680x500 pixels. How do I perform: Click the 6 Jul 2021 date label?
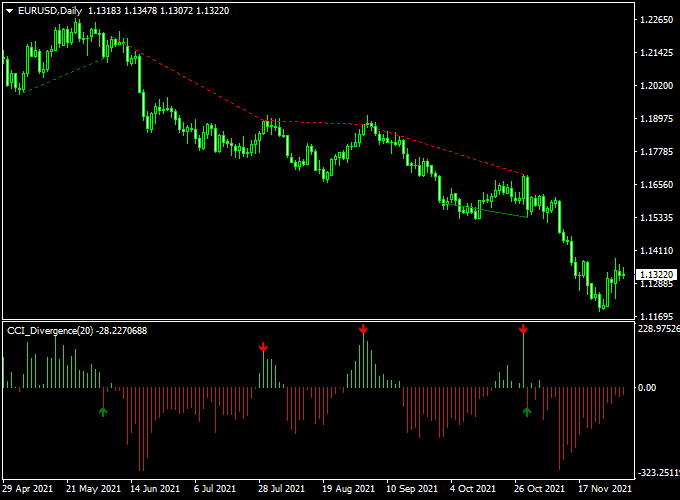click(215, 489)
